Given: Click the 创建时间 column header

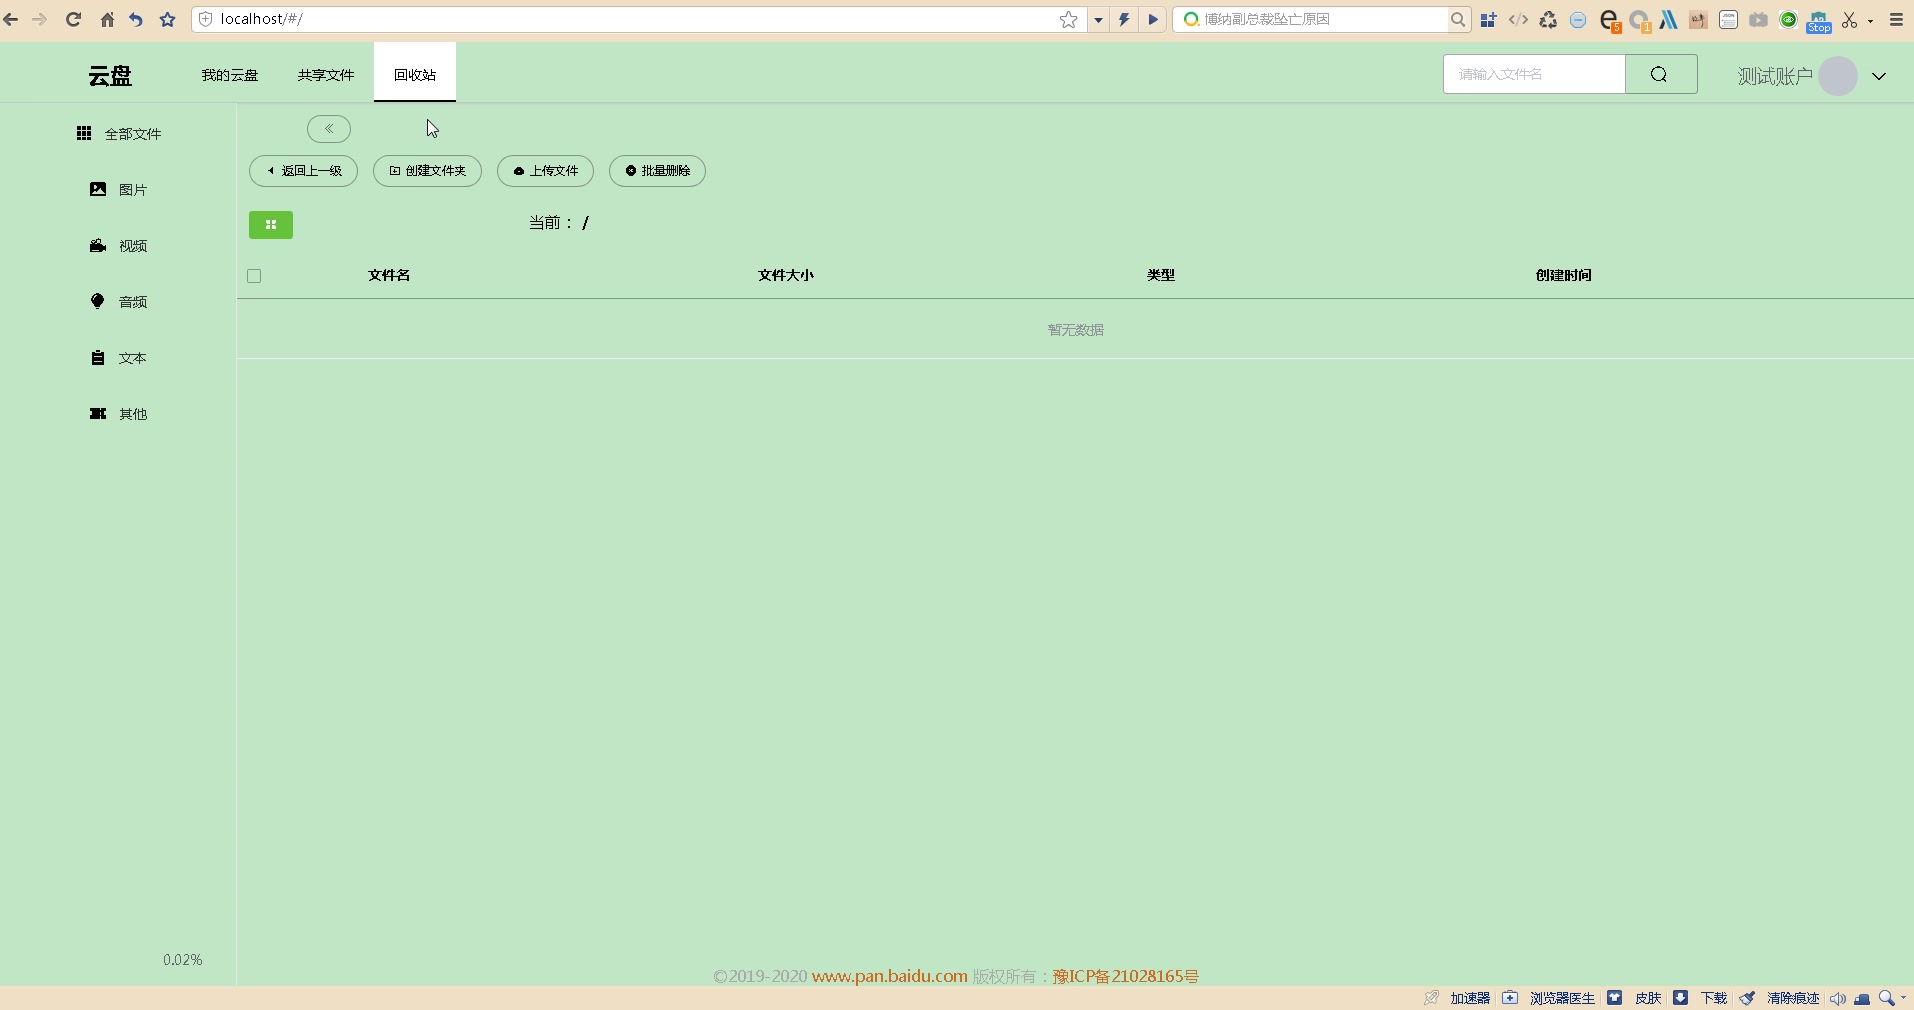Looking at the screenshot, I should click(1564, 275).
